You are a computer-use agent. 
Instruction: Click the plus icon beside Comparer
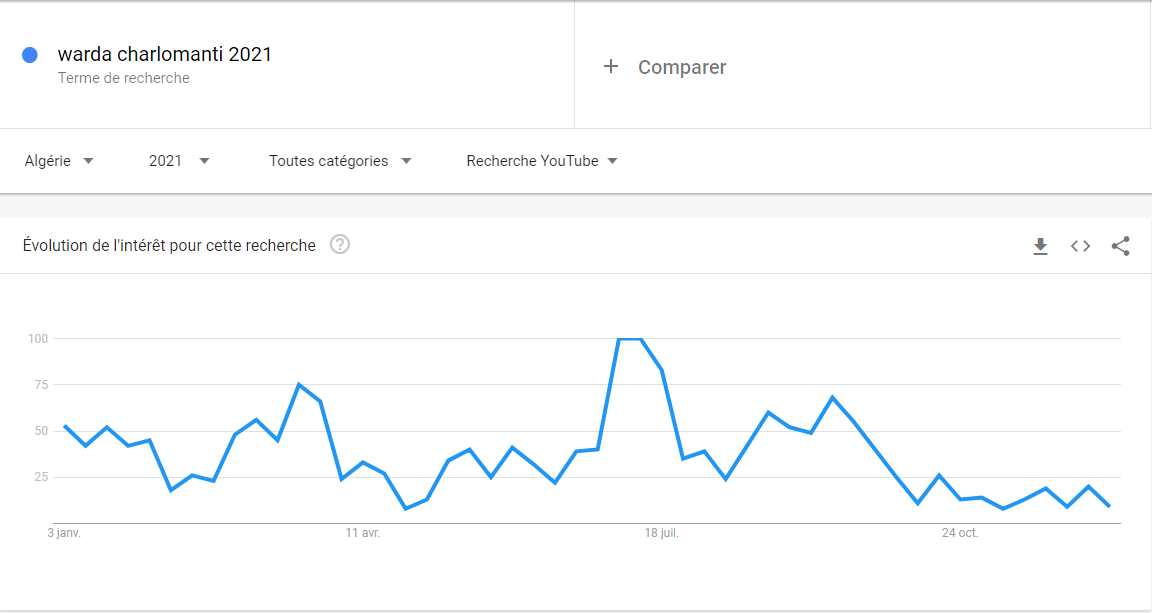(x=611, y=67)
